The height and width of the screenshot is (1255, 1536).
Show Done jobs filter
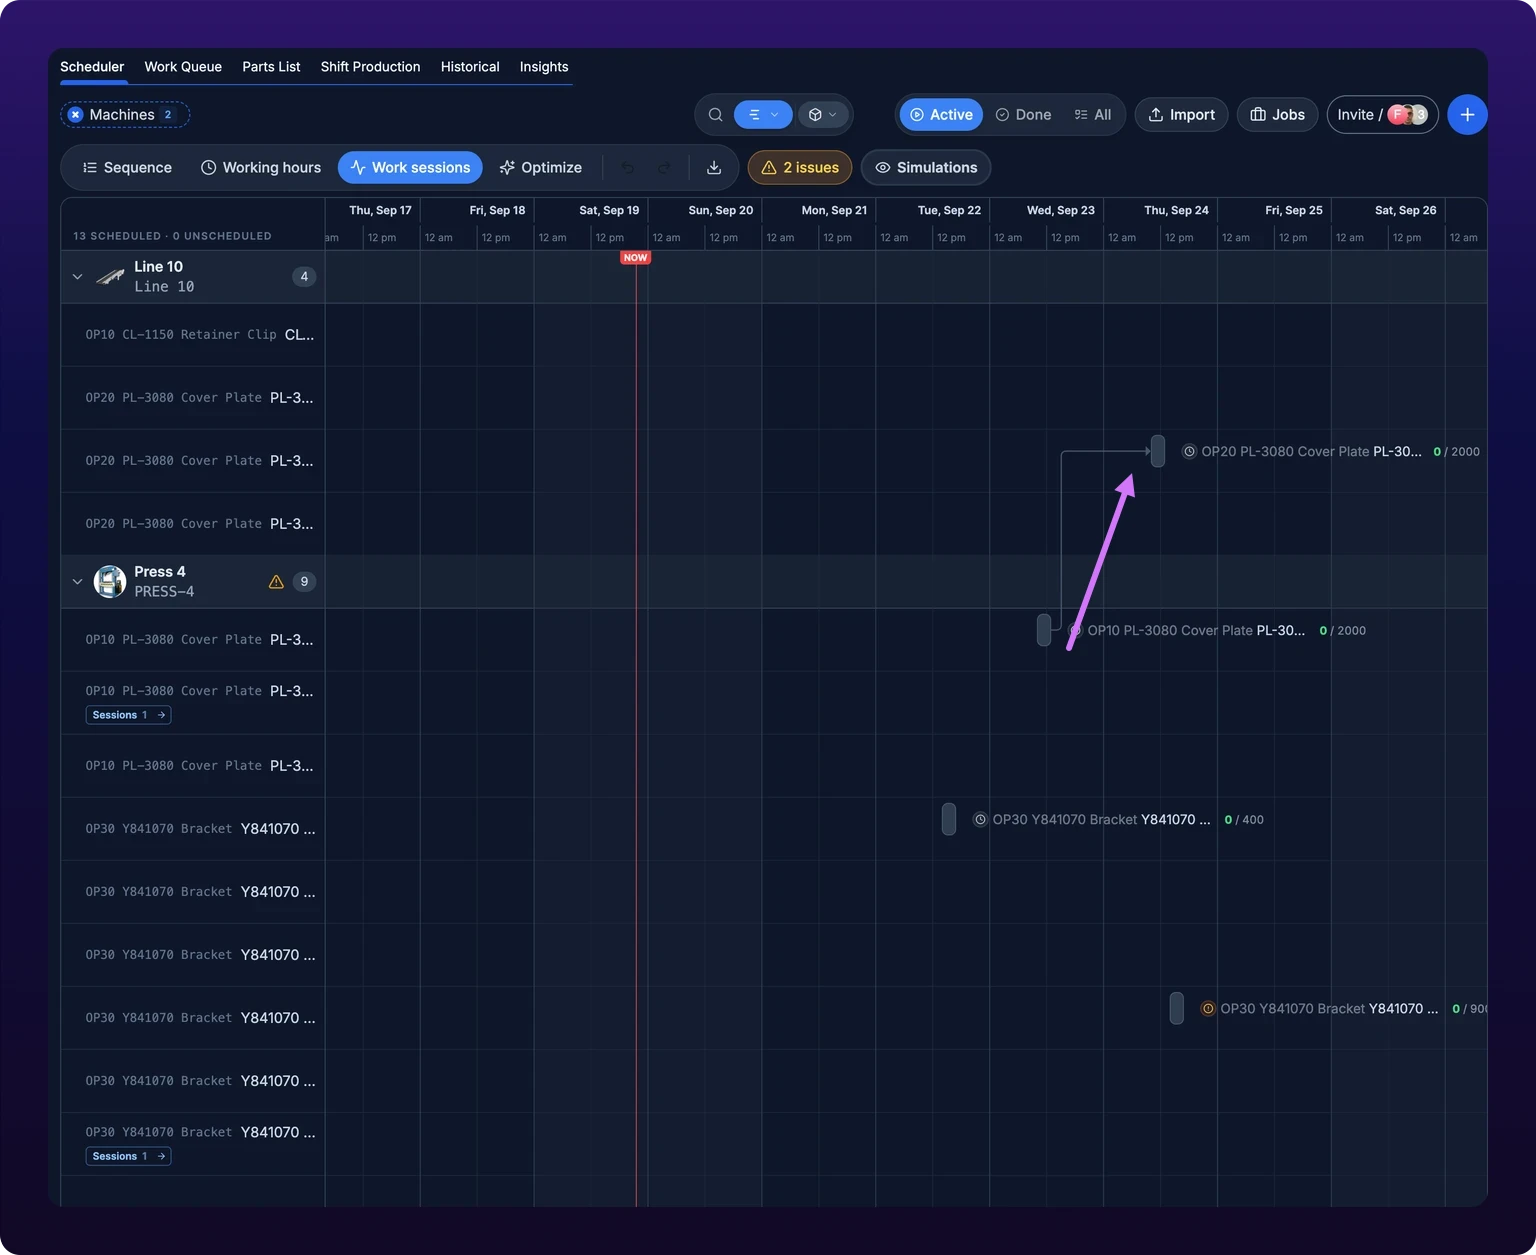coord(1023,115)
